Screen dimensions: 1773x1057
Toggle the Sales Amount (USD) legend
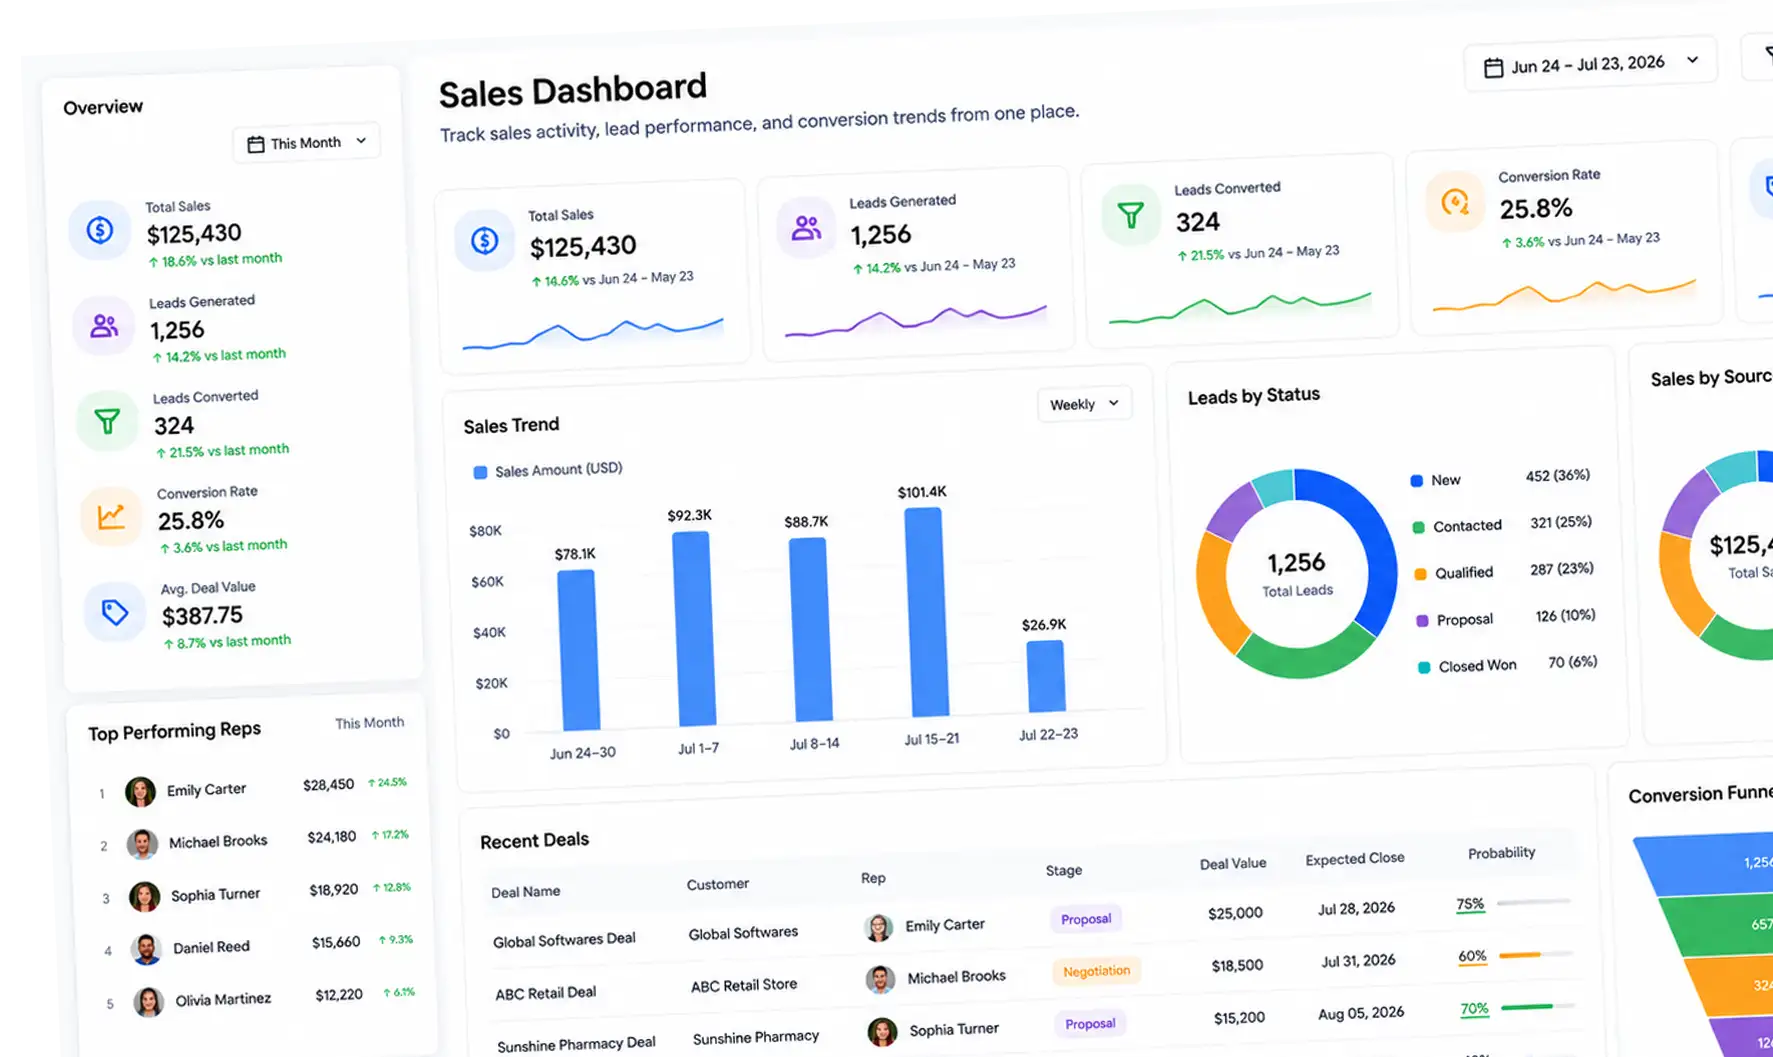tap(548, 471)
